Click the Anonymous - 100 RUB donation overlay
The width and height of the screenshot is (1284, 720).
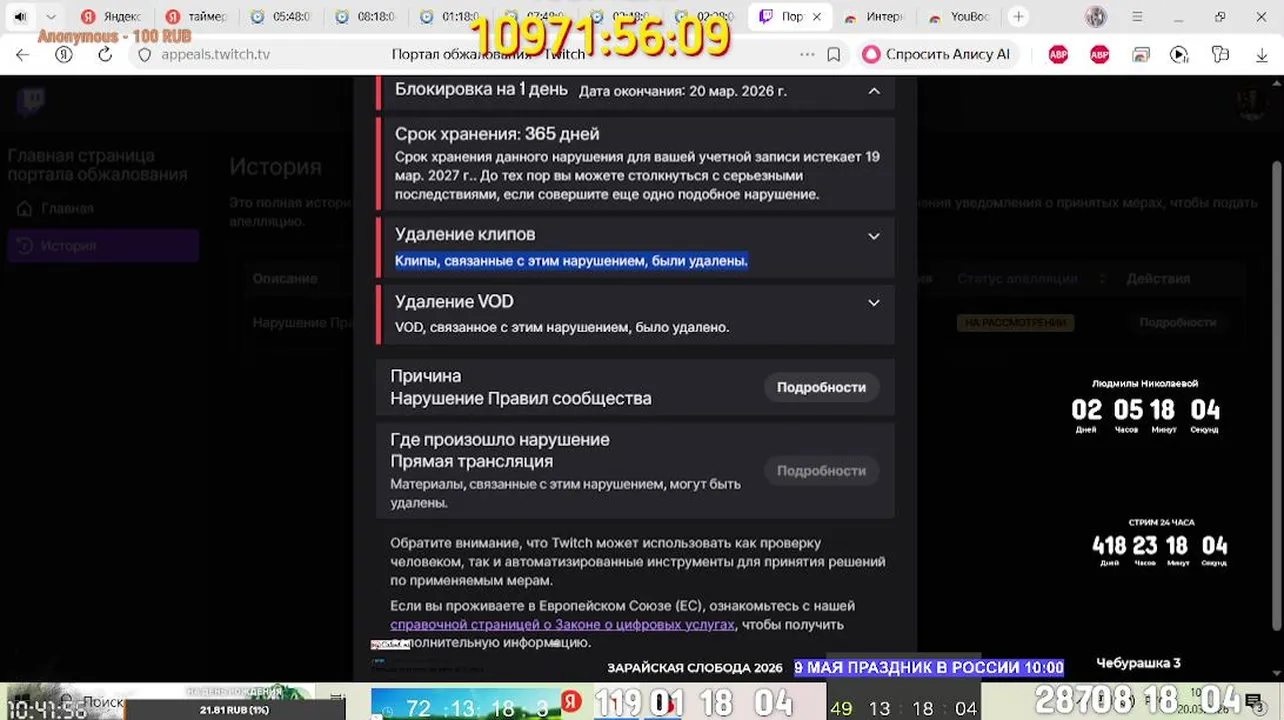[114, 36]
